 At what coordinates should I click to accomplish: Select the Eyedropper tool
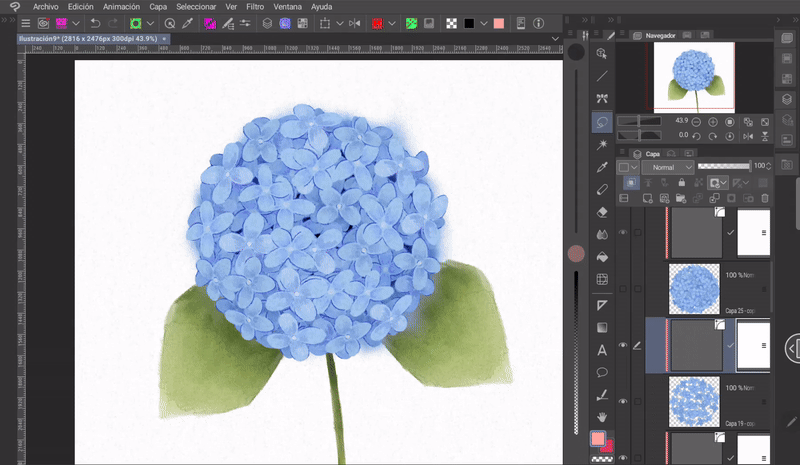pyautogui.click(x=602, y=166)
